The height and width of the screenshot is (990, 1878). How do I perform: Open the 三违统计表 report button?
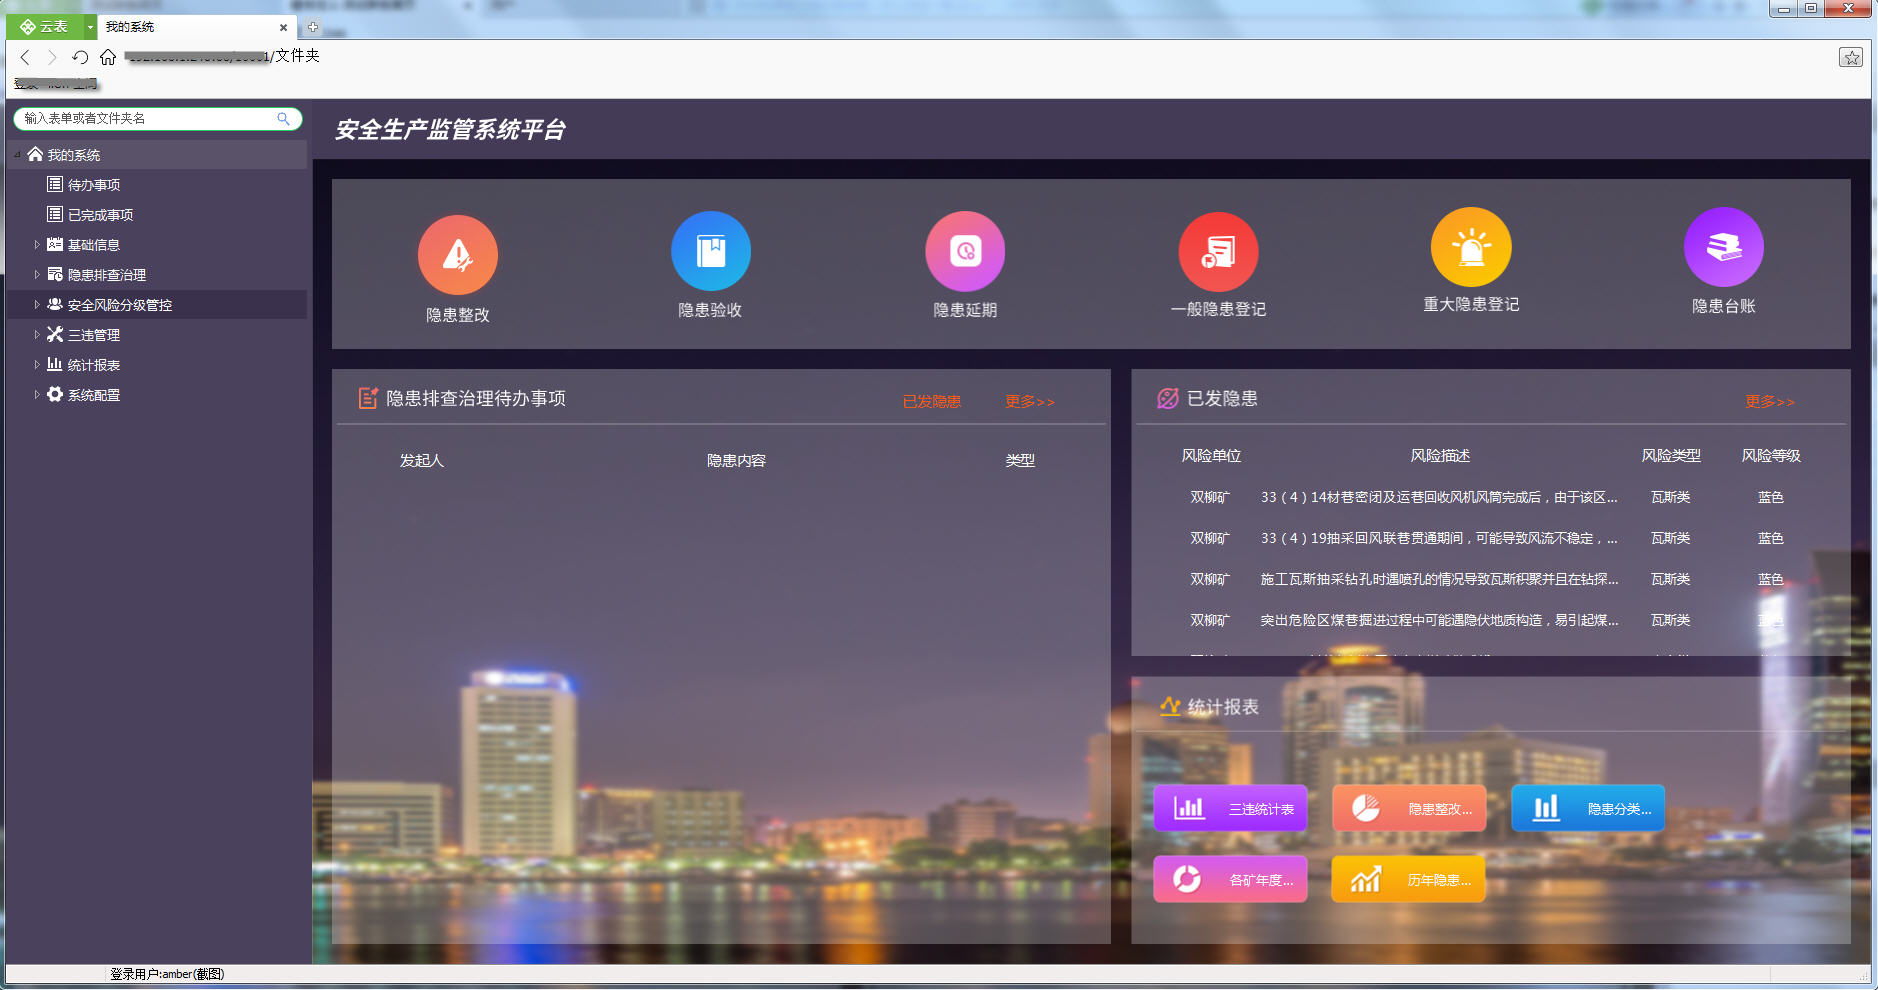point(1230,808)
